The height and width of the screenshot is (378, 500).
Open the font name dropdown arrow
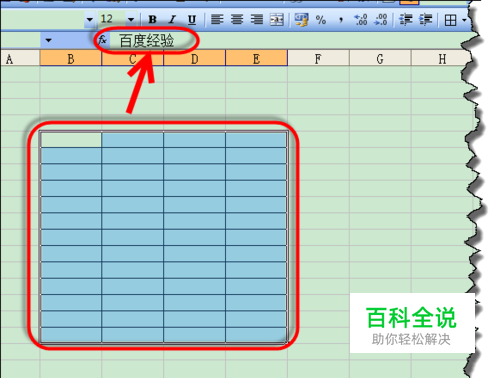89,20
